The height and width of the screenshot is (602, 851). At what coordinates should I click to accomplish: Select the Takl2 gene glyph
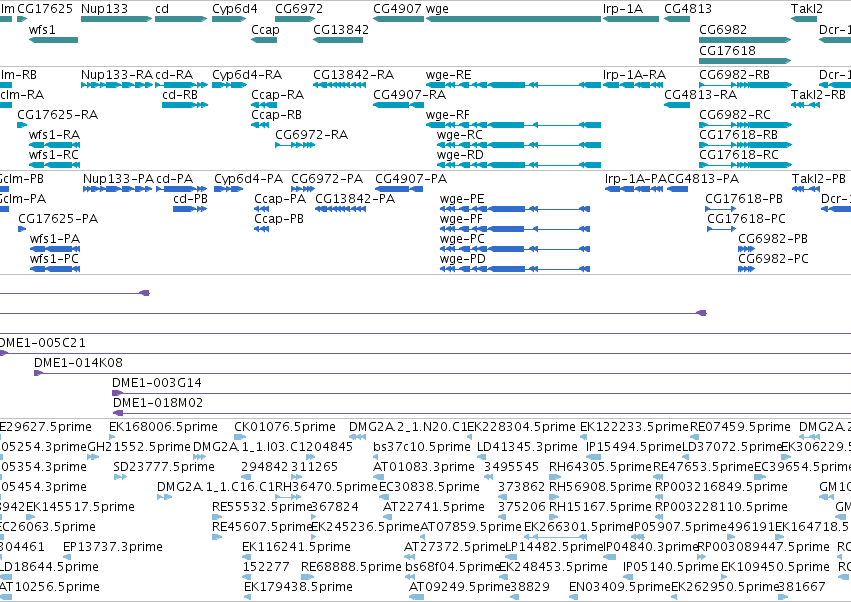[x=804, y=19]
